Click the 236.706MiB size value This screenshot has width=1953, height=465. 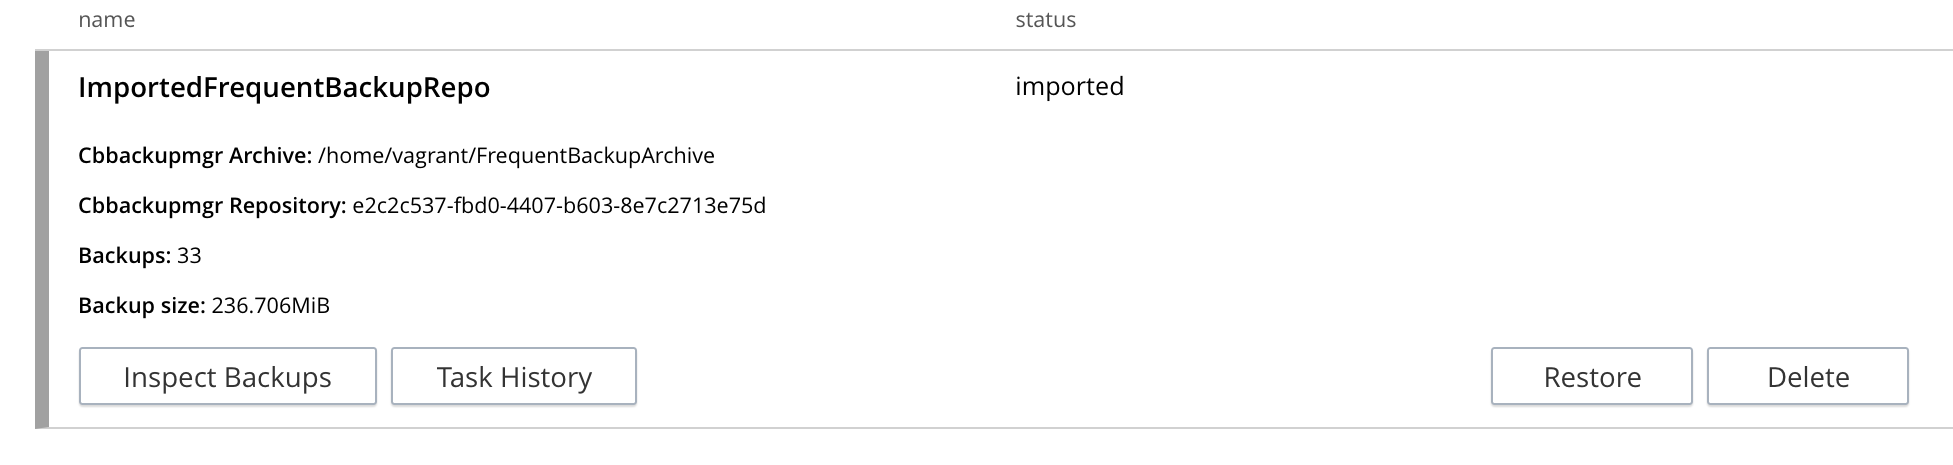point(271,306)
